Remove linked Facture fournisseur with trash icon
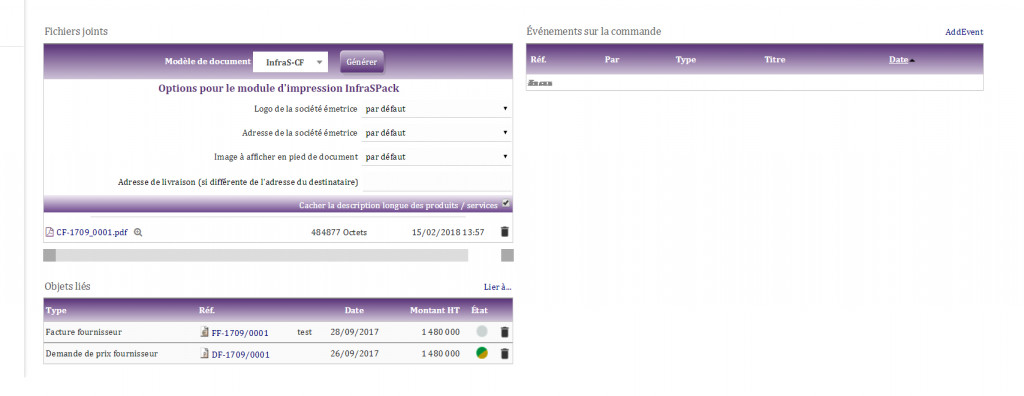Viewport: 1024px width, 396px height. click(x=504, y=332)
